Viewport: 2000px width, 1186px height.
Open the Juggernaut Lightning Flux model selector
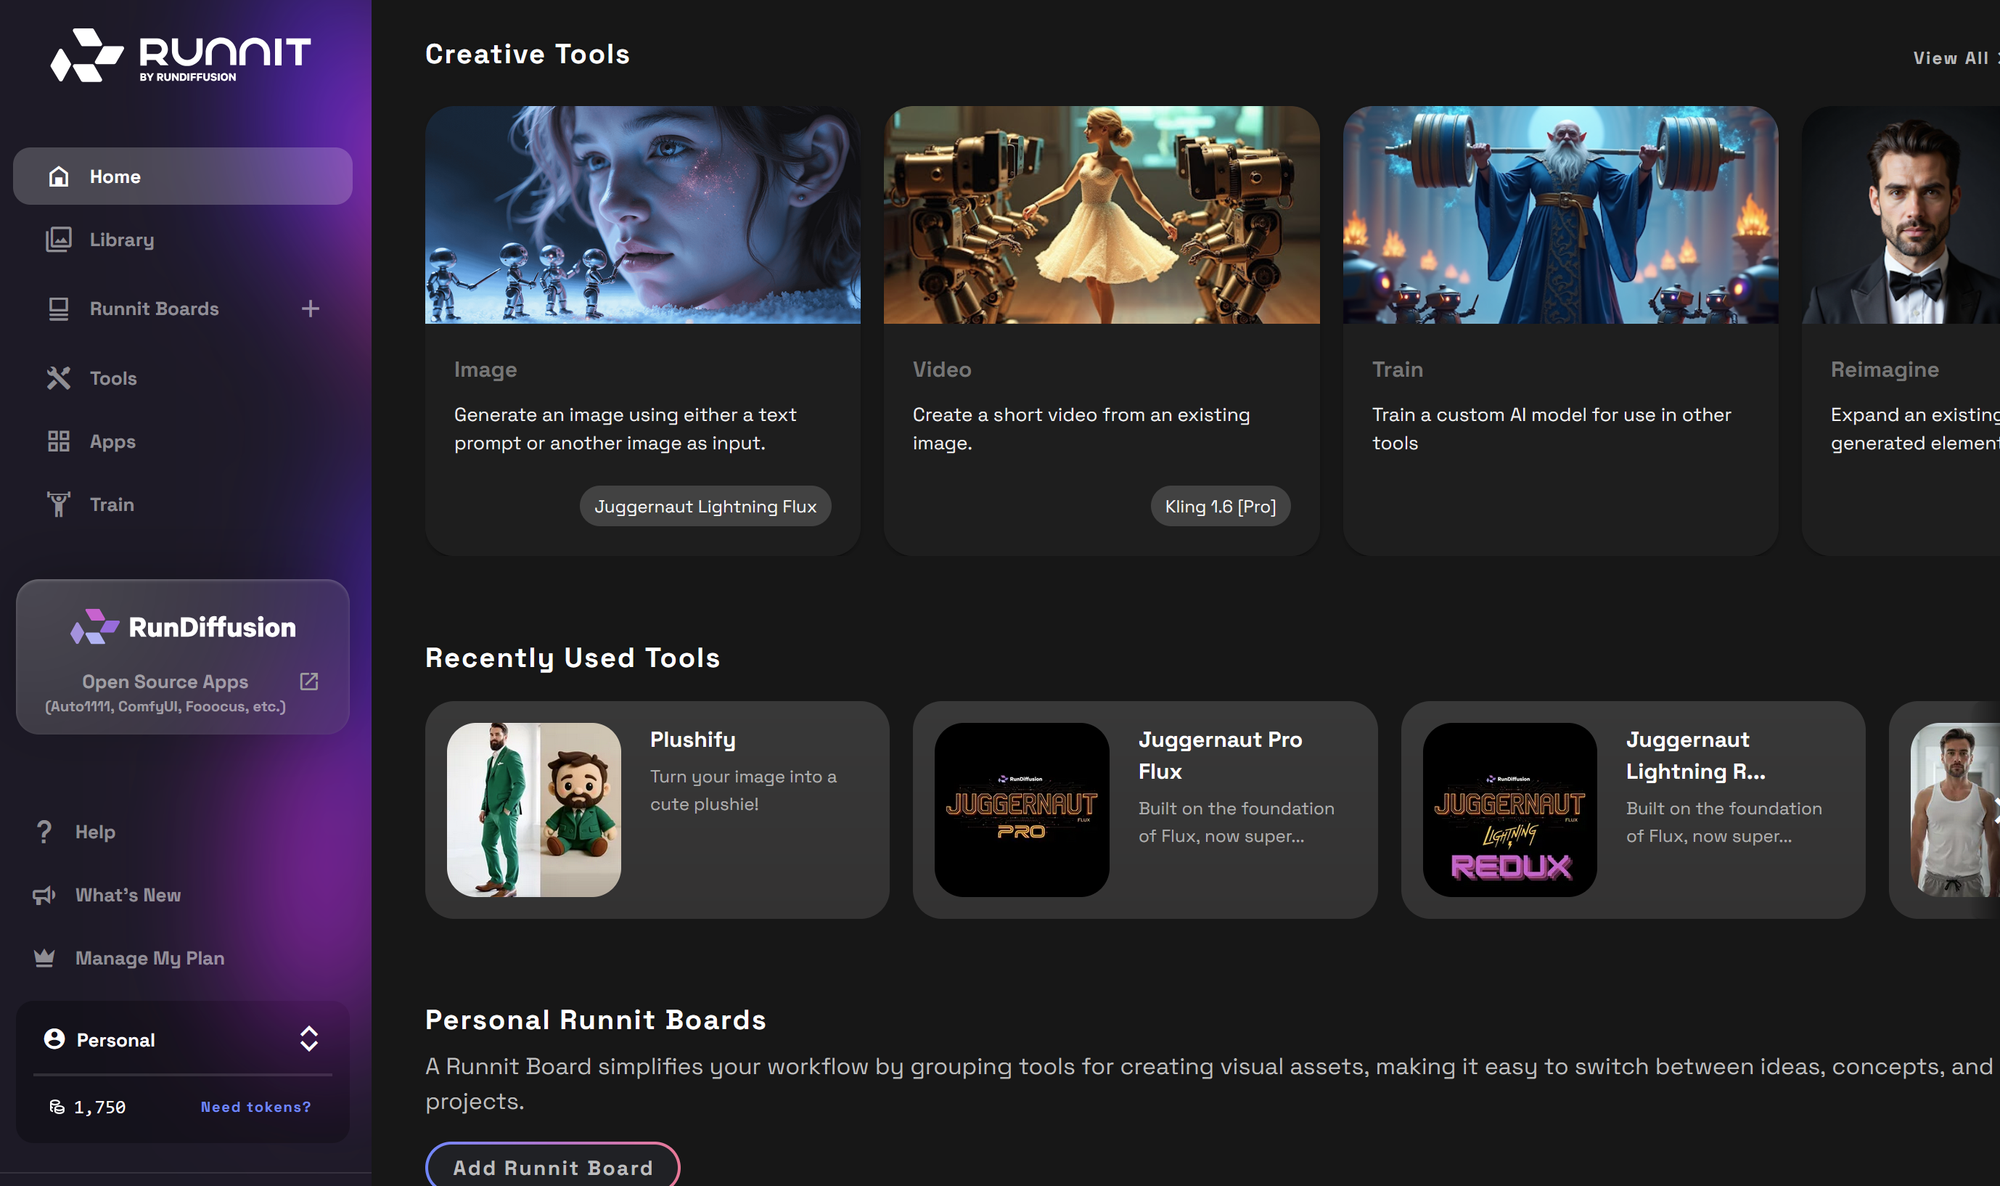pos(705,506)
